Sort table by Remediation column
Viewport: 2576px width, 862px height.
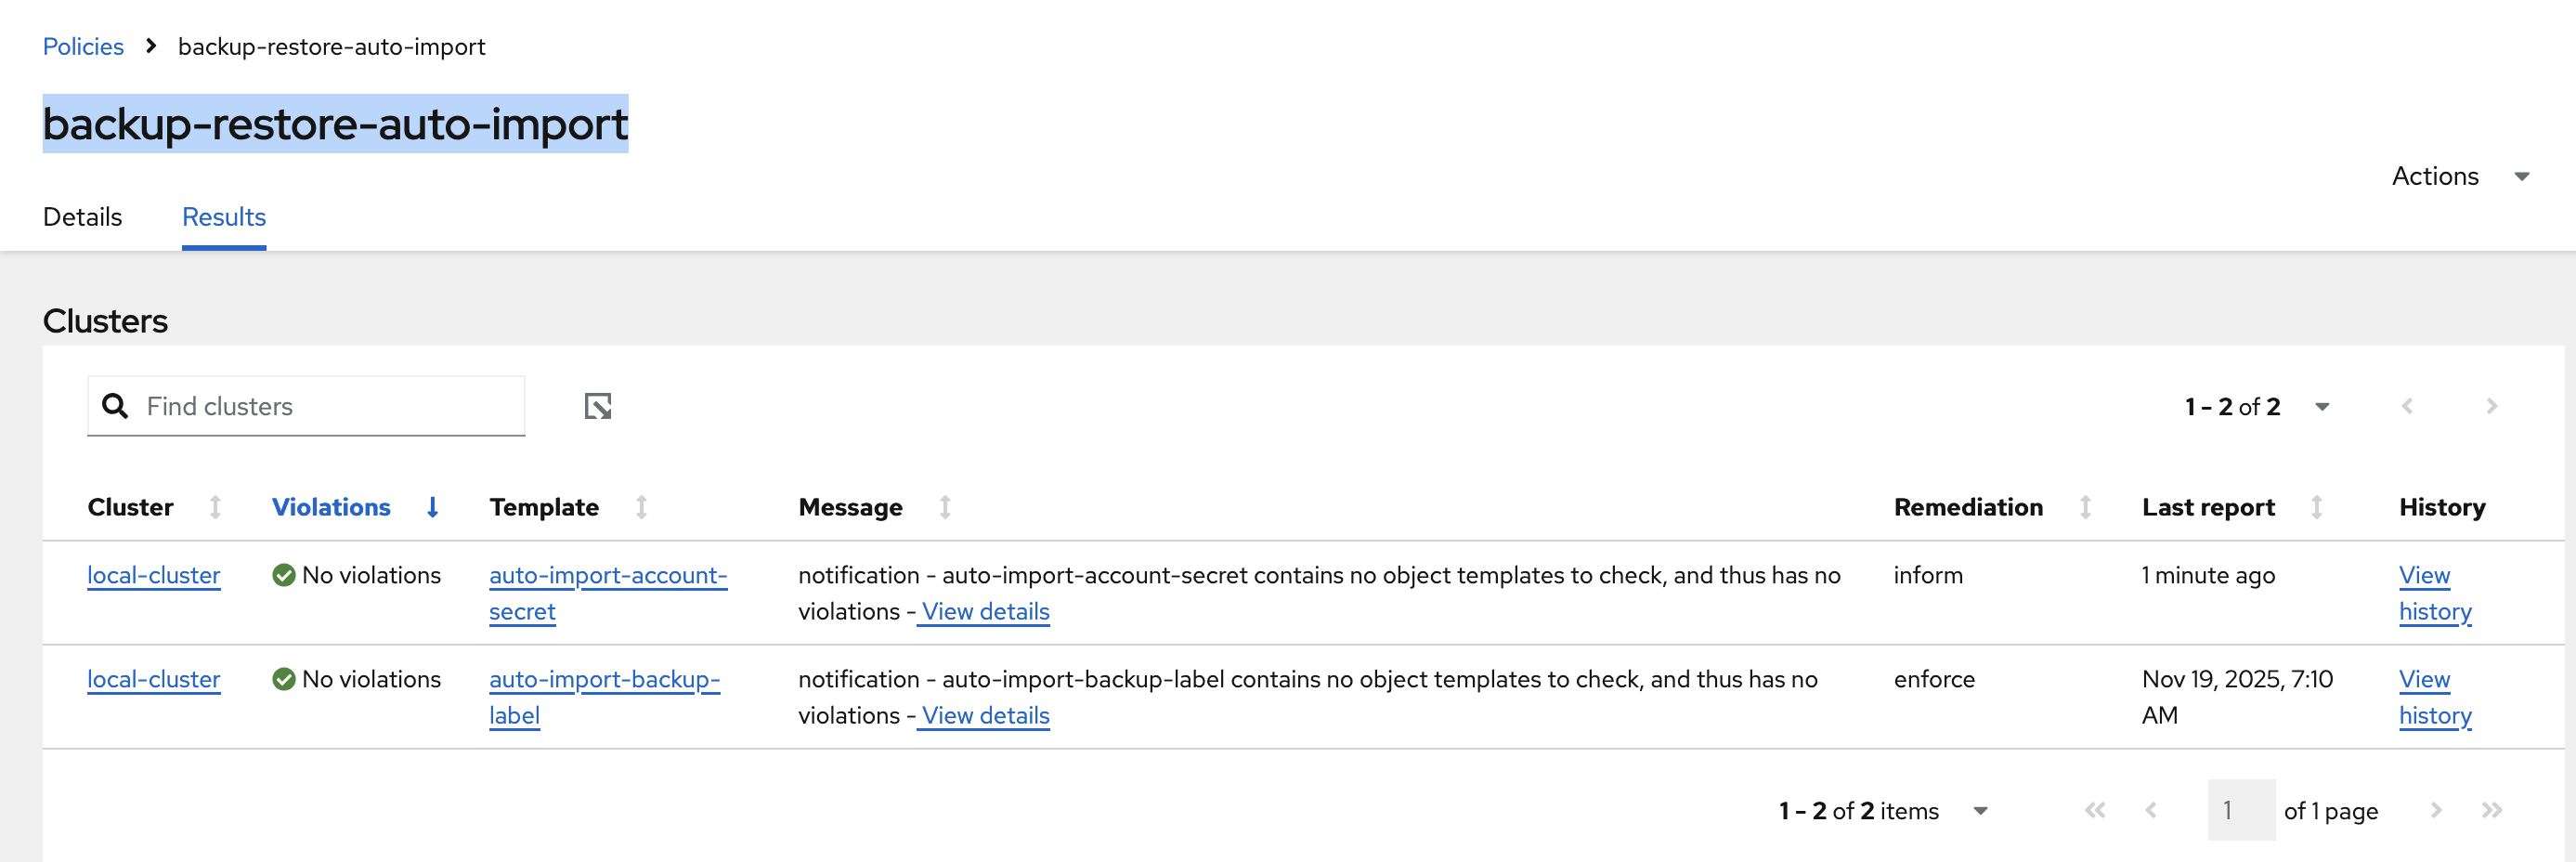coord(2085,508)
